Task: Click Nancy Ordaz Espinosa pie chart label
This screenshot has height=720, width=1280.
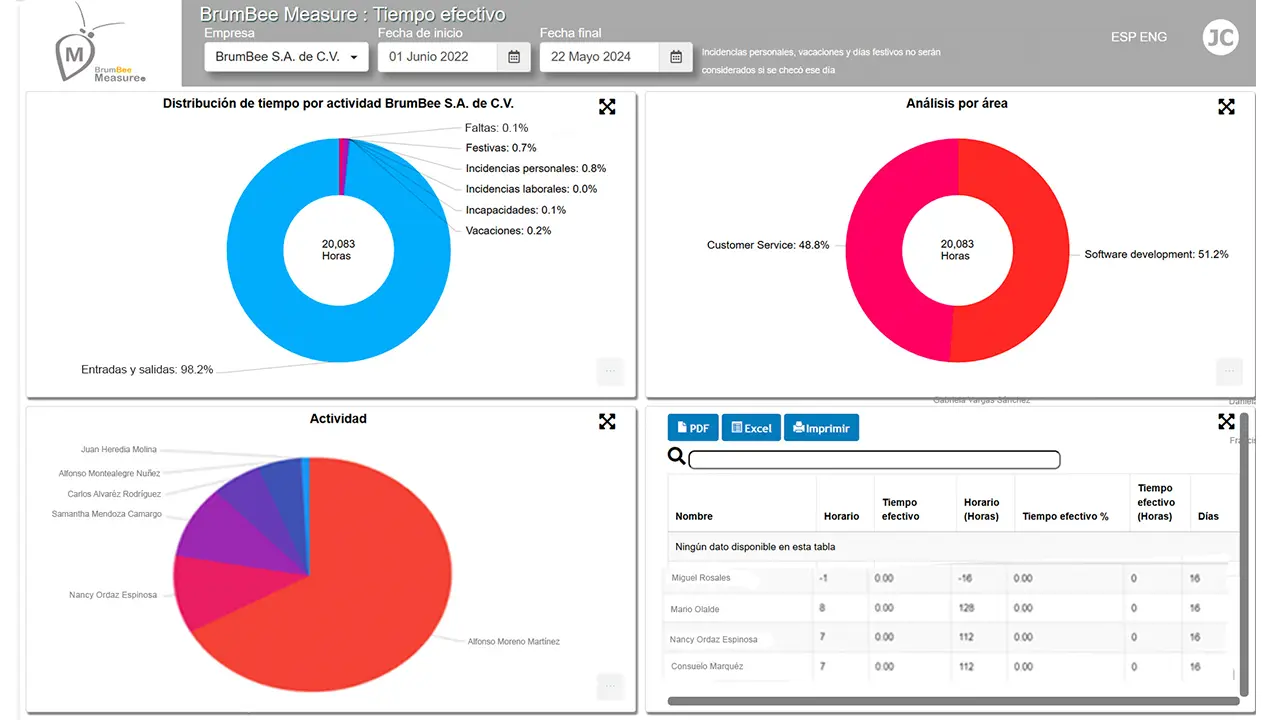Action: (113, 595)
